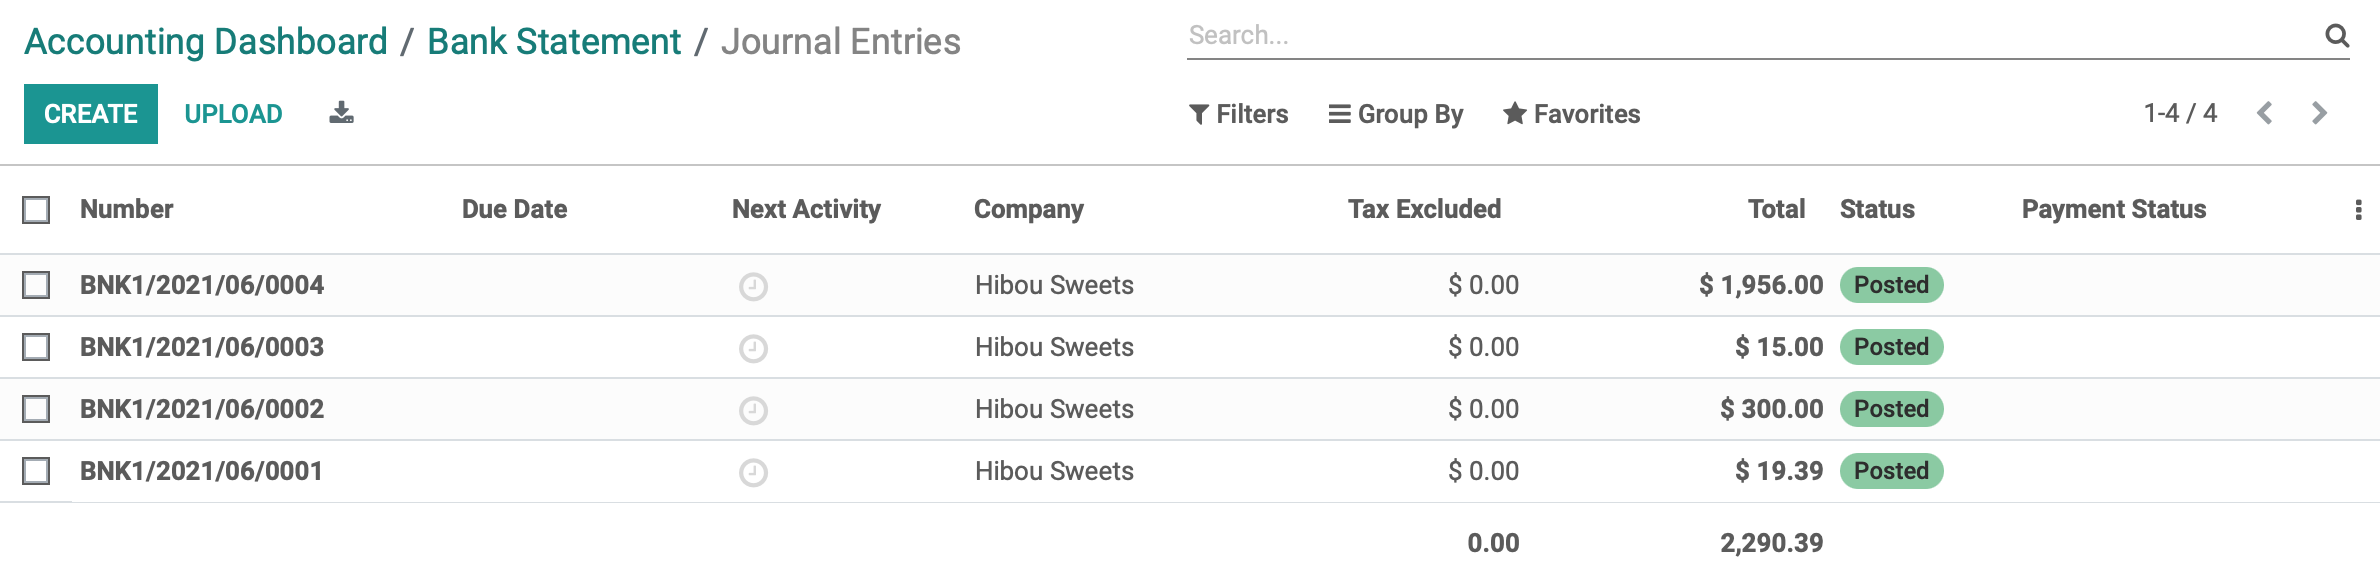Image resolution: width=2380 pixels, height=576 pixels.
Task: Go to next page arrow
Action: (2319, 113)
